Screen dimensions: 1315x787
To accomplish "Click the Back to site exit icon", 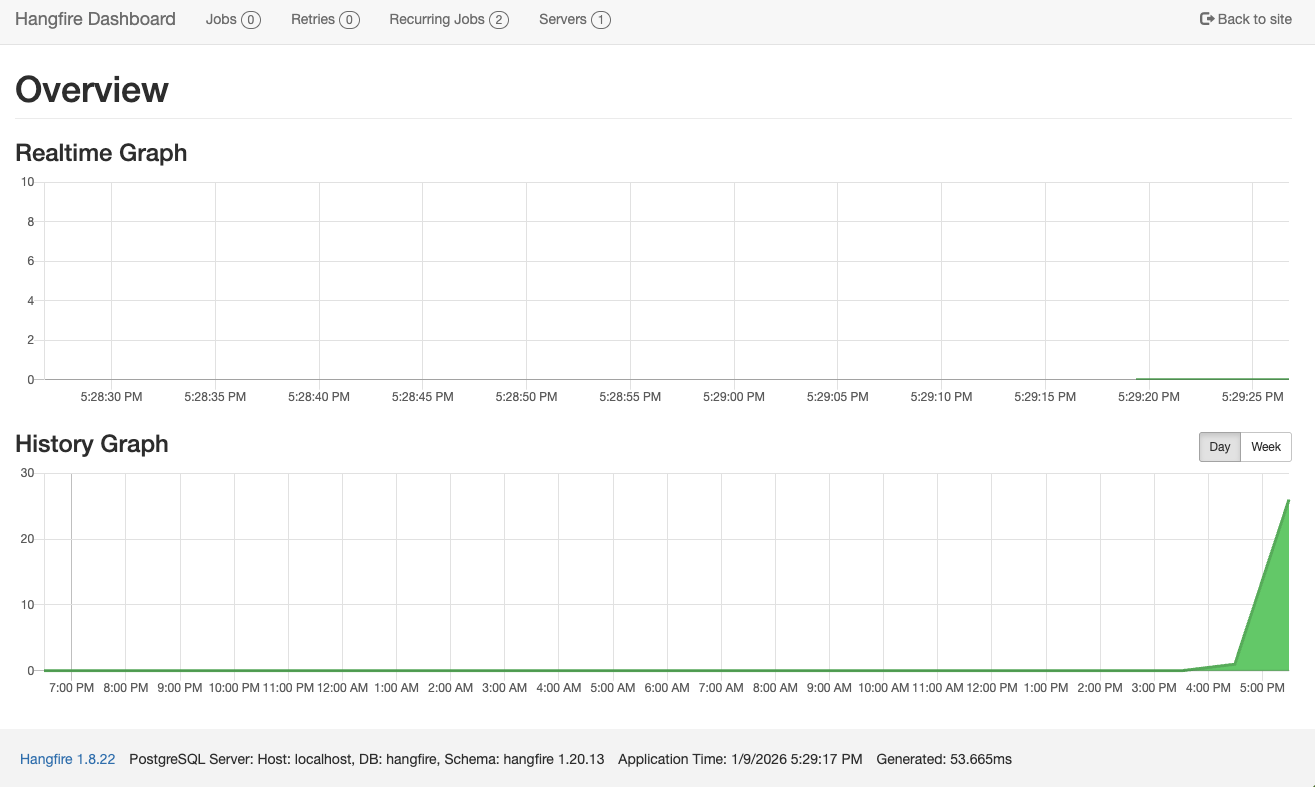I will pyautogui.click(x=1206, y=18).
